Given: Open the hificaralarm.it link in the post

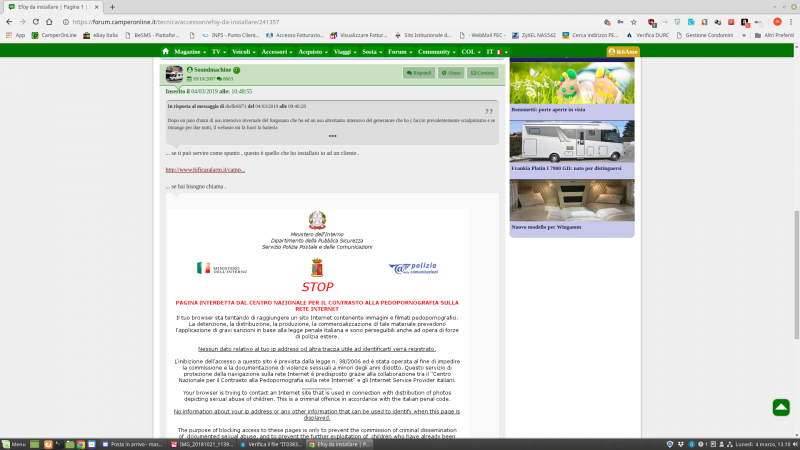Looking at the screenshot, I should pos(205,170).
